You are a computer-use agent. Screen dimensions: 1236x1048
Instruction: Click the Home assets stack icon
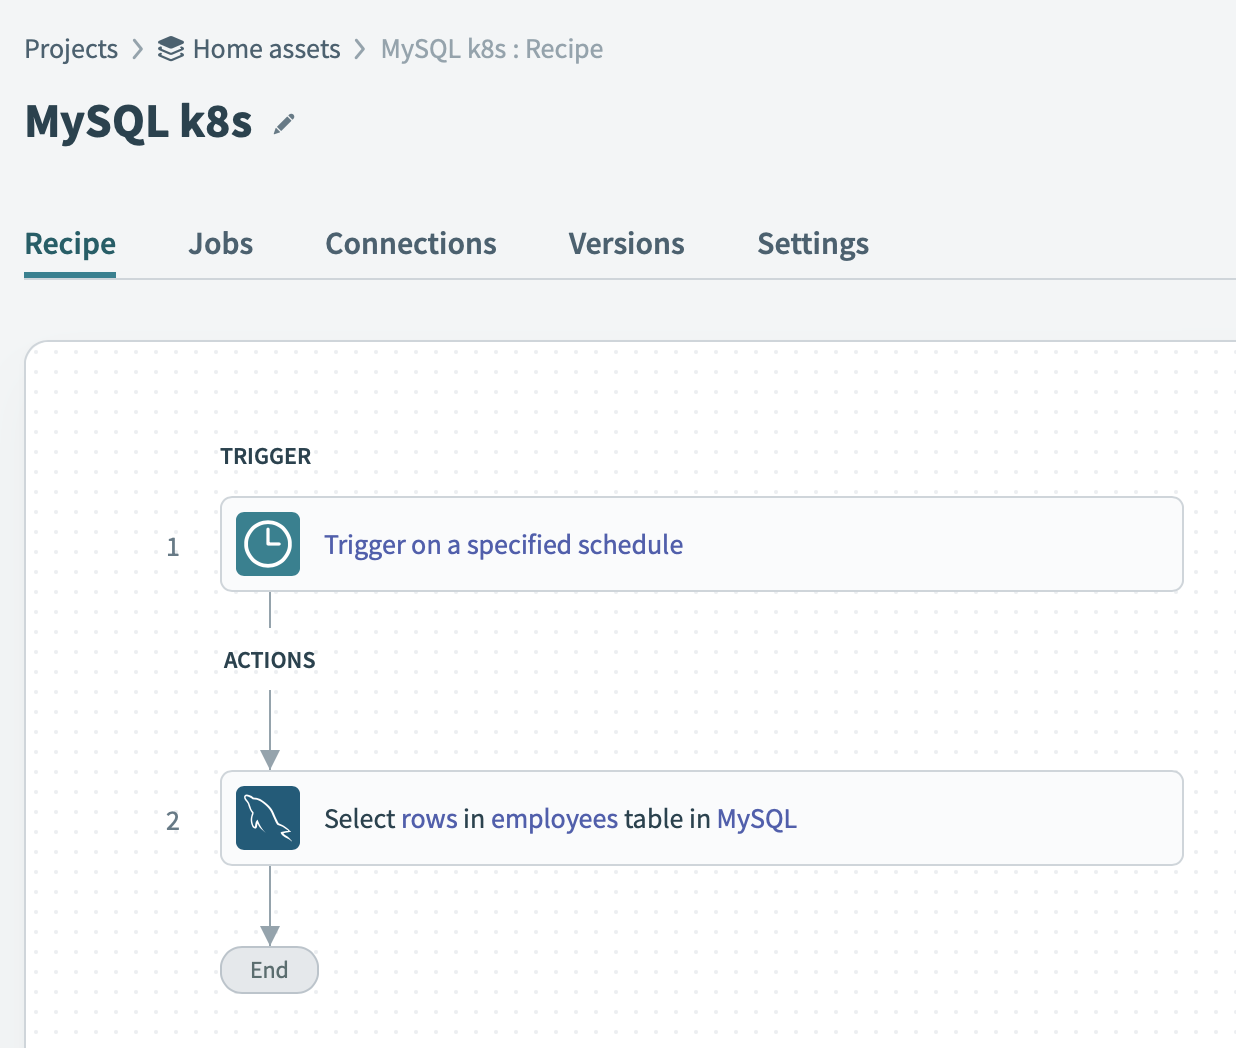171,49
